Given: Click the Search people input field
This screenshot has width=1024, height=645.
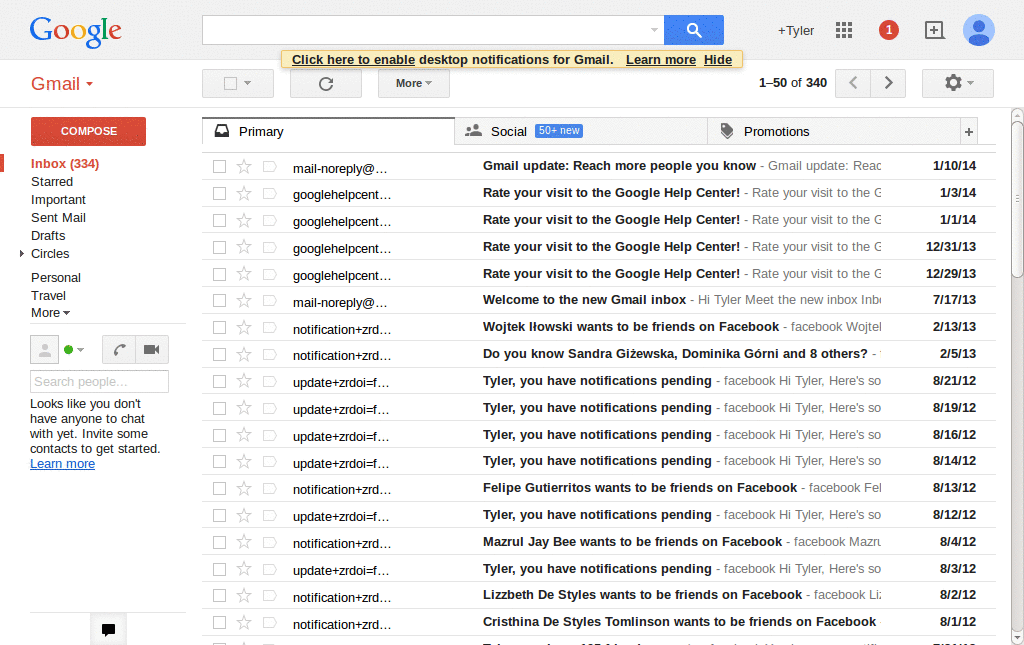Looking at the screenshot, I should (x=99, y=381).
